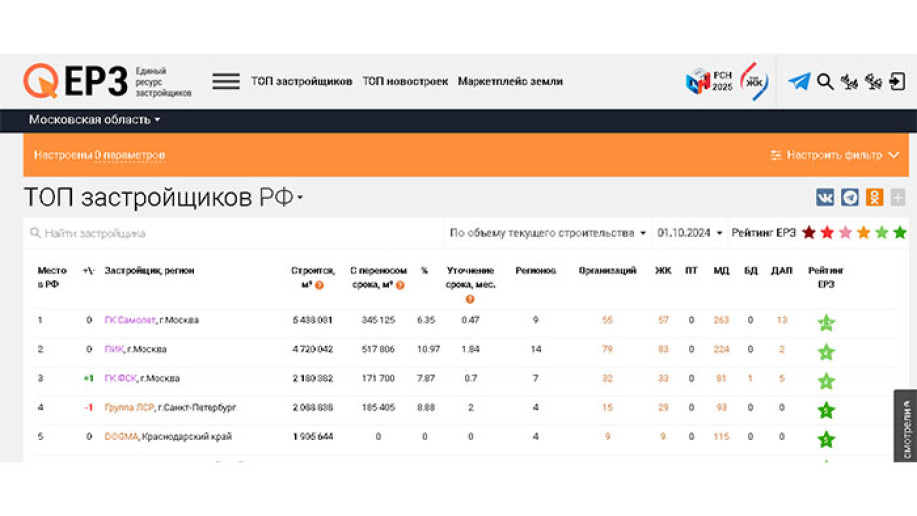Toggle the bright red rating star filter
The image size is (917, 516).
tap(827, 233)
